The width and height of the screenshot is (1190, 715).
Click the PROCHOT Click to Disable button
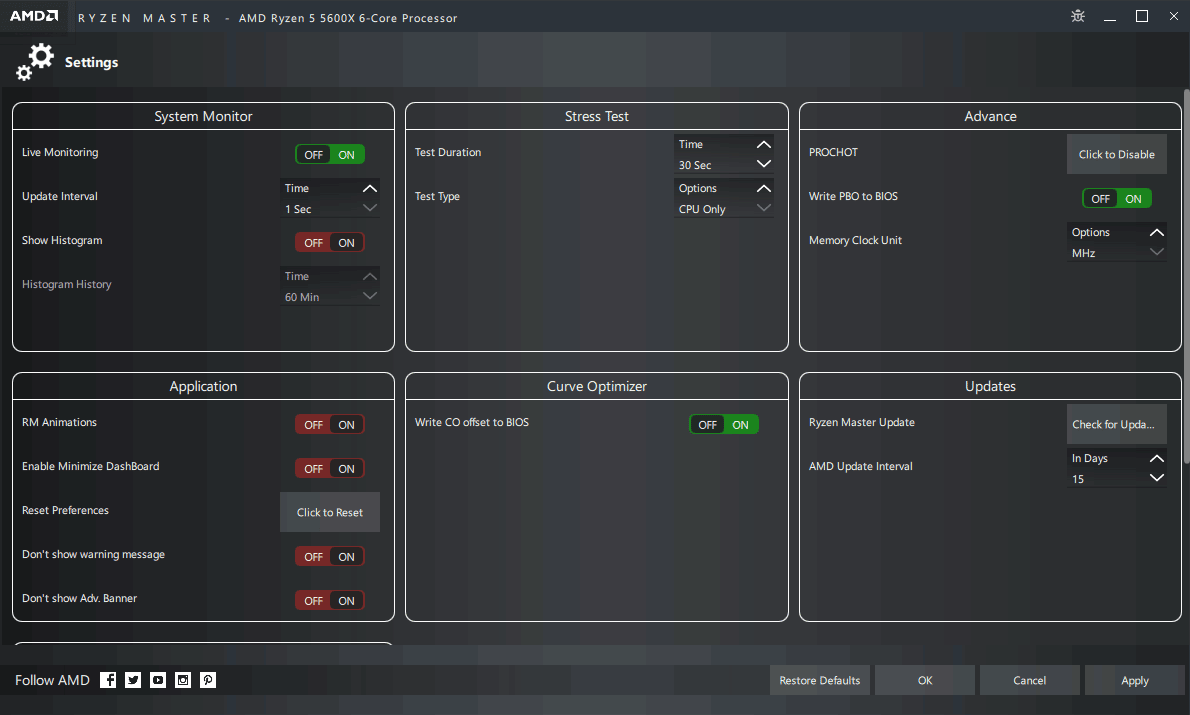(x=1116, y=155)
